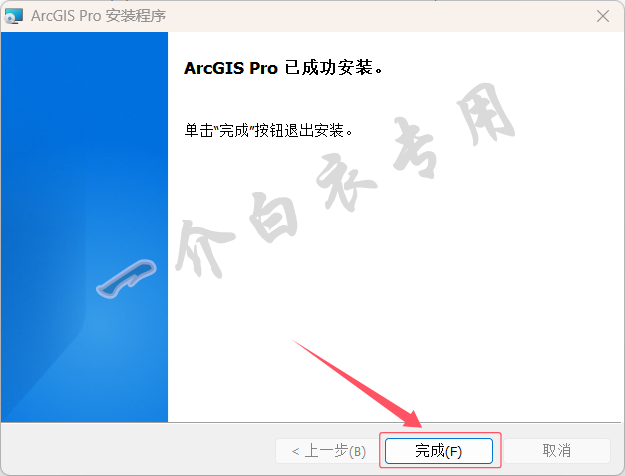The image size is (625, 476).
Task: Click the separator line above the footer buttons
Action: tap(311, 422)
